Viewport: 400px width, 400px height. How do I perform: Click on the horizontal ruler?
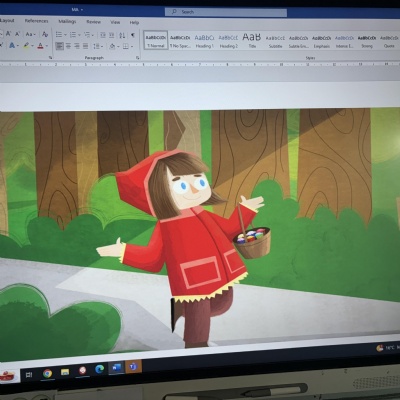pyautogui.click(x=200, y=64)
